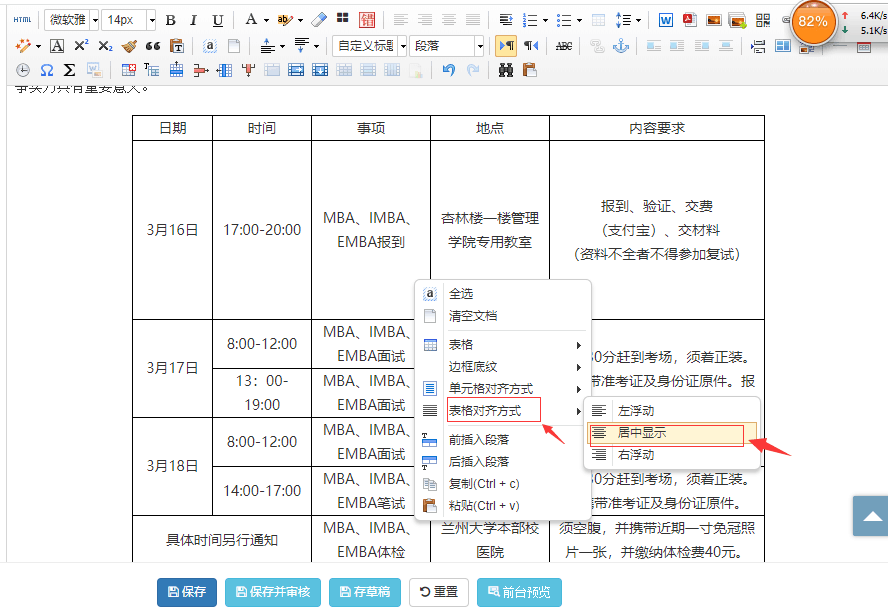The width and height of the screenshot is (888, 614).
Task: Open the font color picker arrow
Action: coord(265,20)
